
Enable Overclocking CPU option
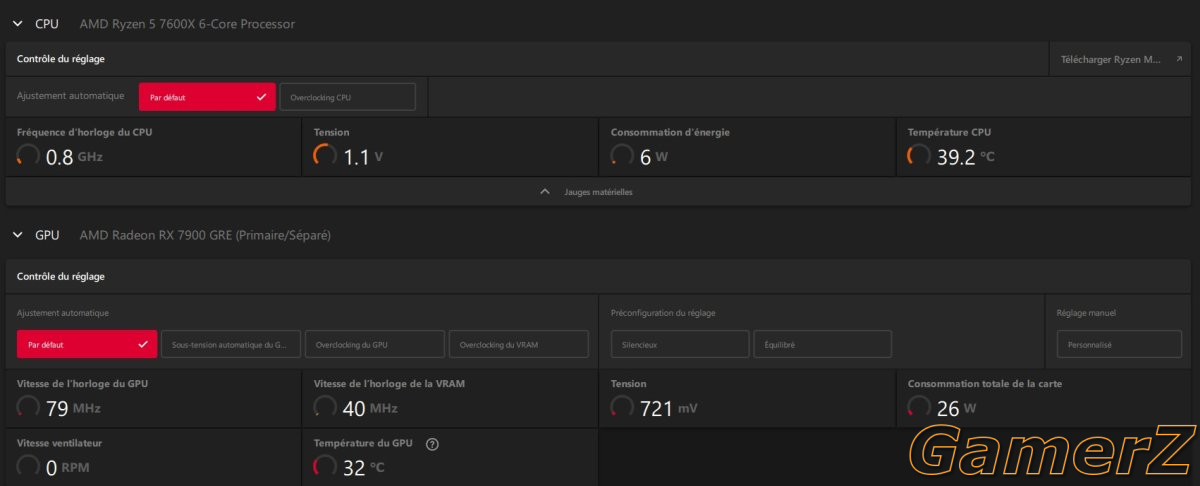pyautogui.click(x=347, y=97)
